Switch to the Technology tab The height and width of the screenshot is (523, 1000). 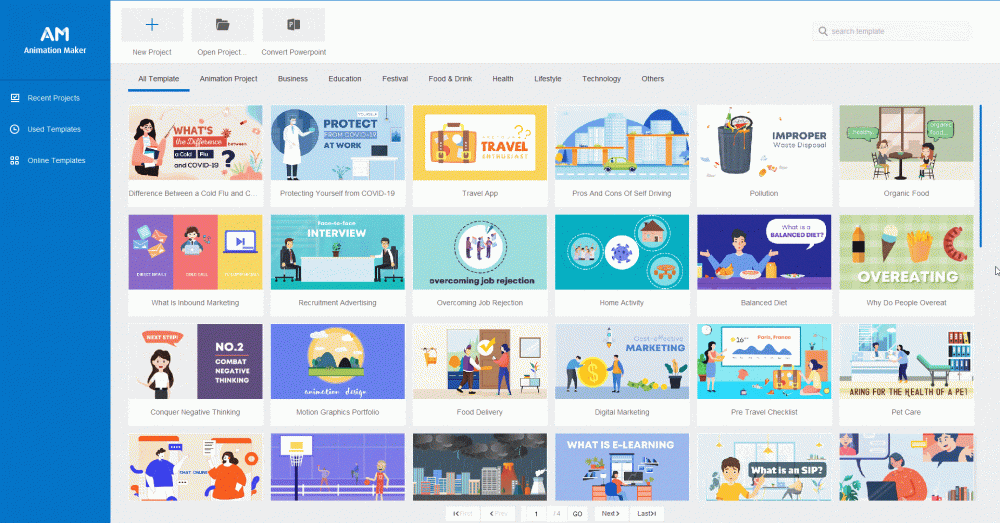click(x=601, y=79)
